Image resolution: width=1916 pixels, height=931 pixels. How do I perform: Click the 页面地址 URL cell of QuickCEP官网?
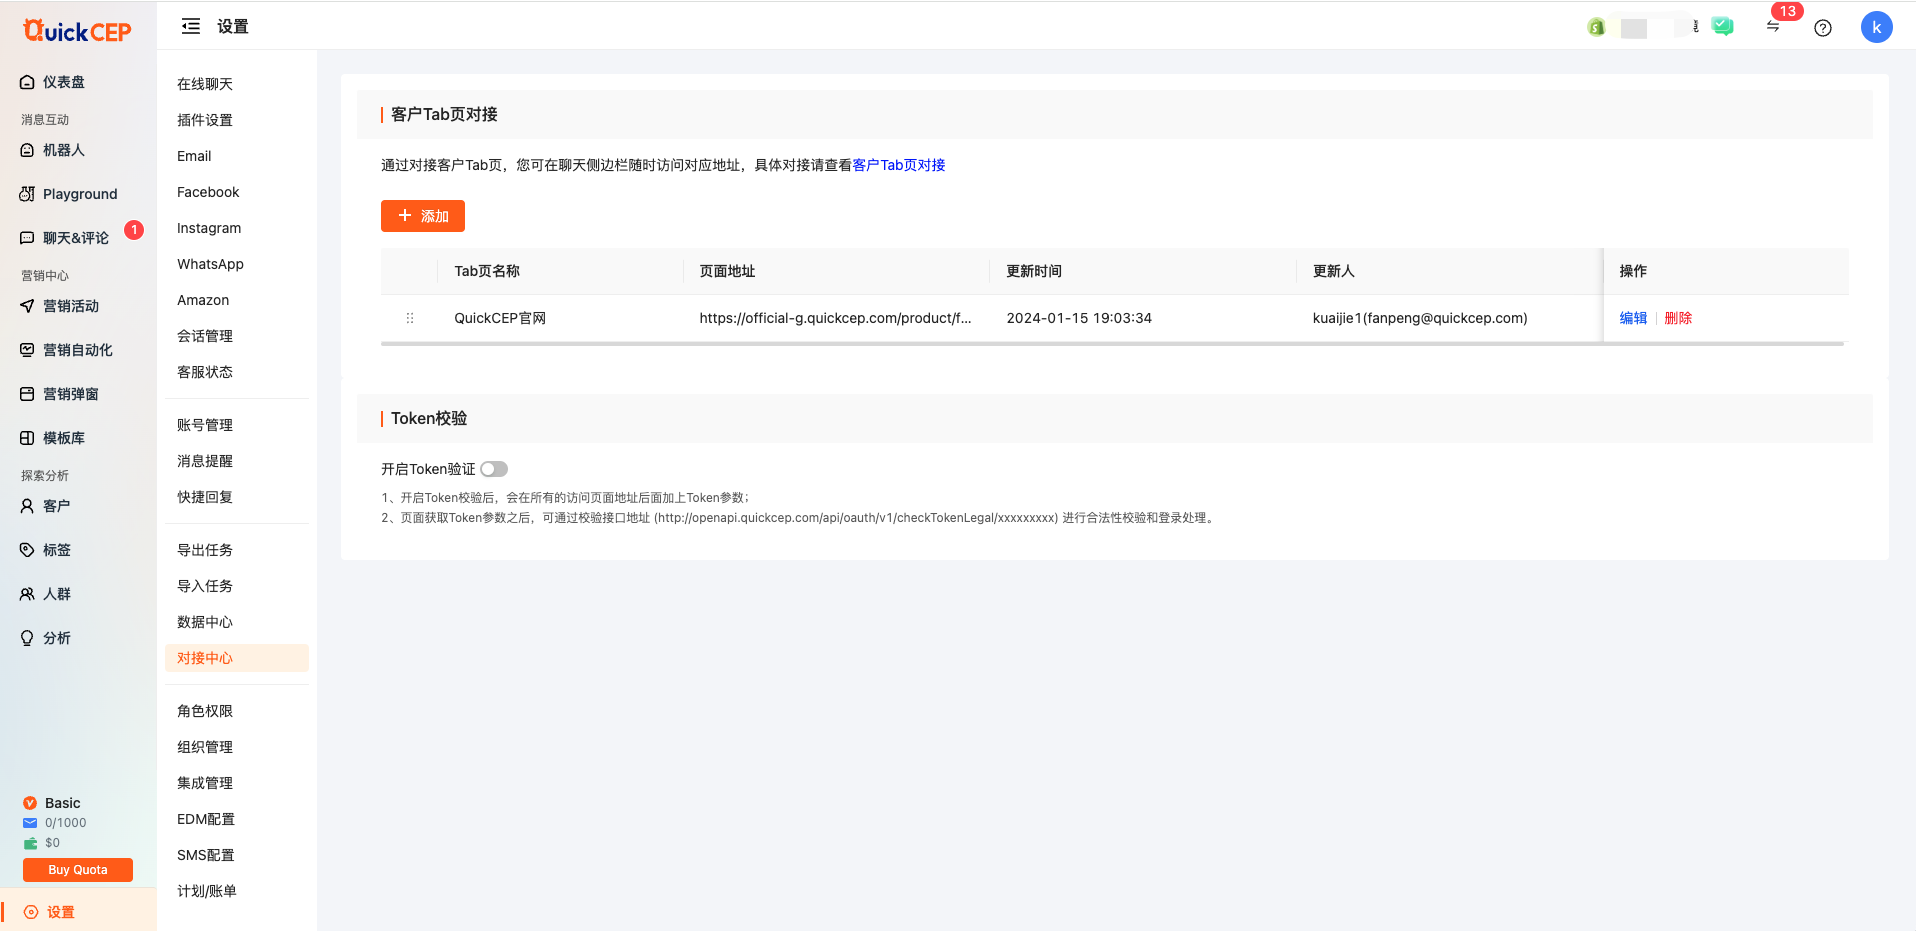pyautogui.click(x=835, y=318)
